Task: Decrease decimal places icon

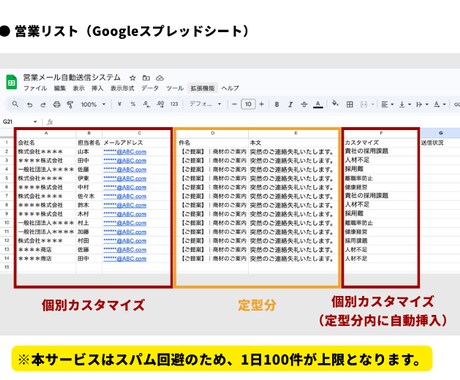Action: (146, 104)
